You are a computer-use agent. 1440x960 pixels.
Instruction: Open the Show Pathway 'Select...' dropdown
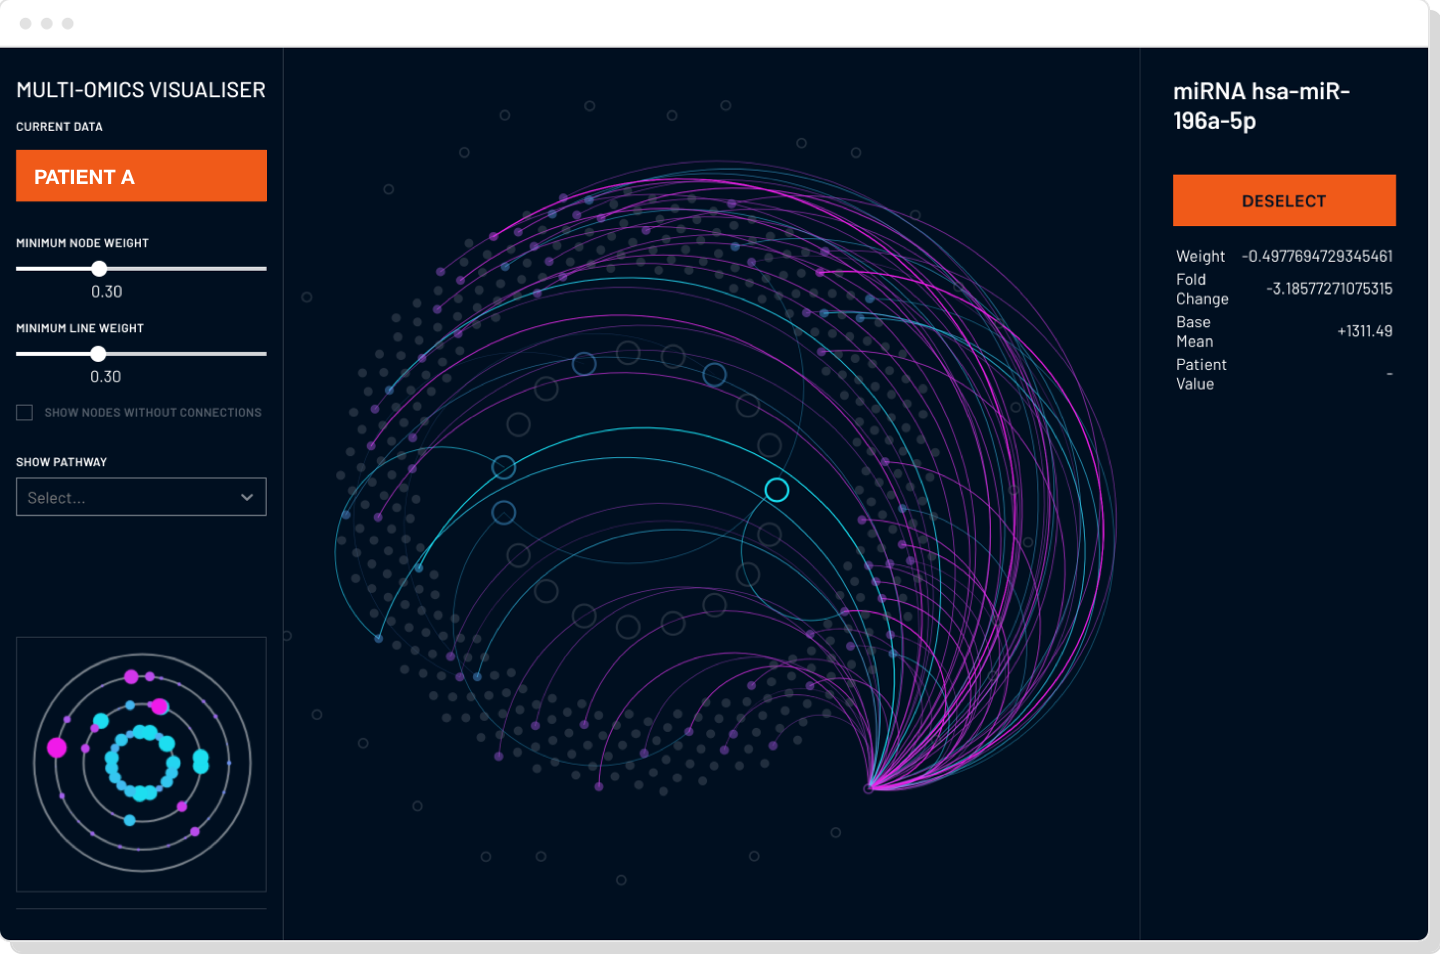pos(141,497)
